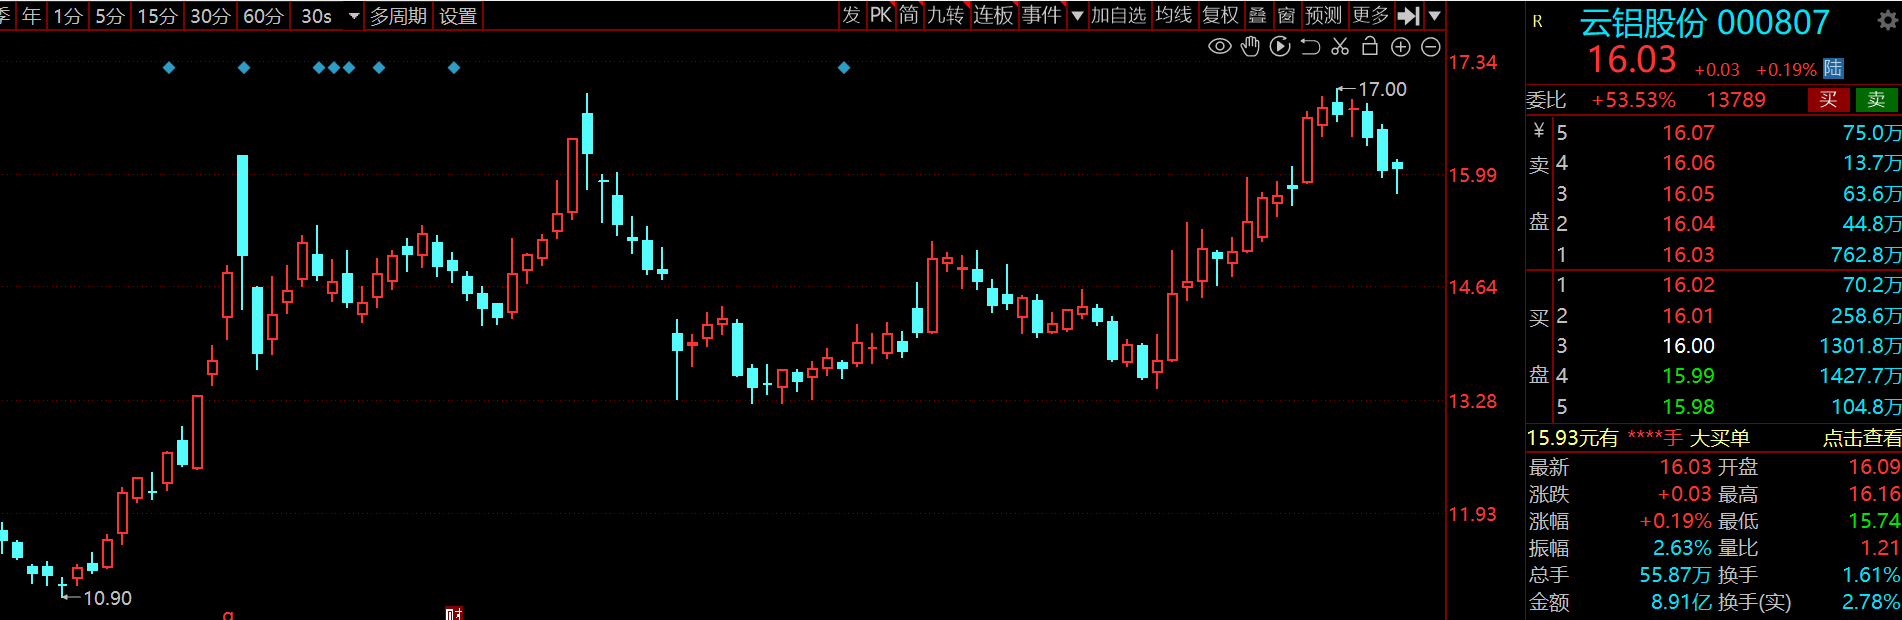Viewport: 1902px width, 620px height.
Task: Click the ¥ icon in the order book
Action: click(x=1539, y=130)
